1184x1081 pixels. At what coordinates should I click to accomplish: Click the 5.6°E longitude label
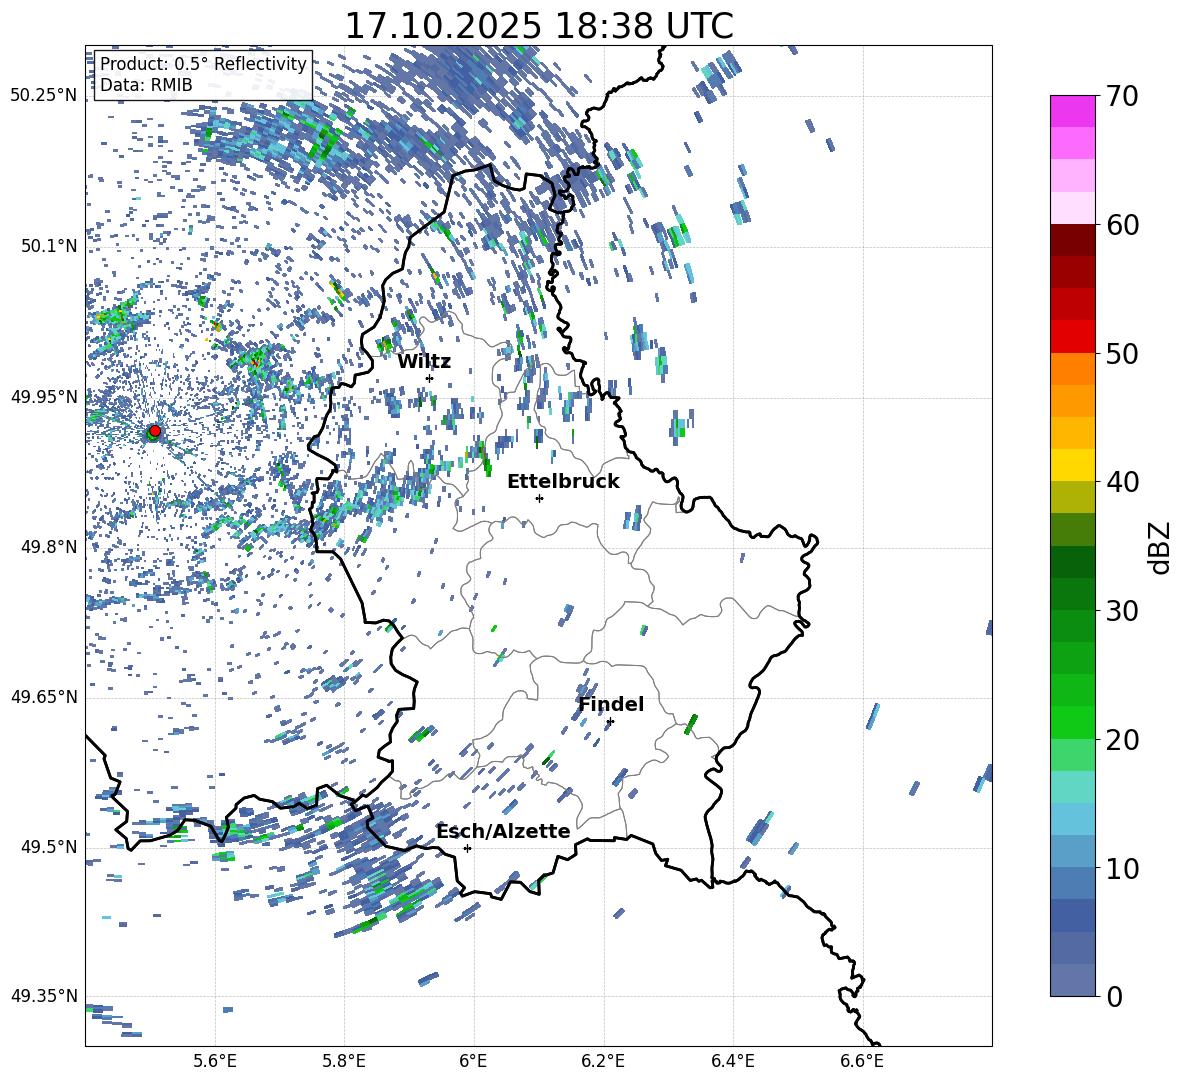(215, 1061)
